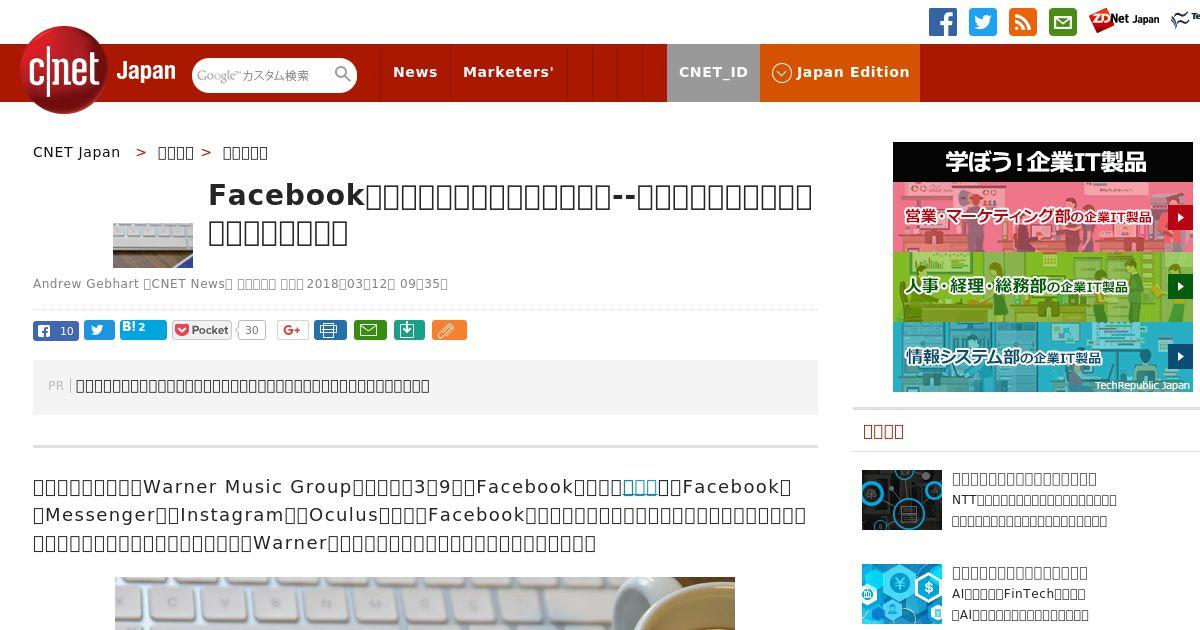Open the sidebar headline above the AI FinTech text
The width and height of the screenshot is (1200, 630).
(1020, 573)
